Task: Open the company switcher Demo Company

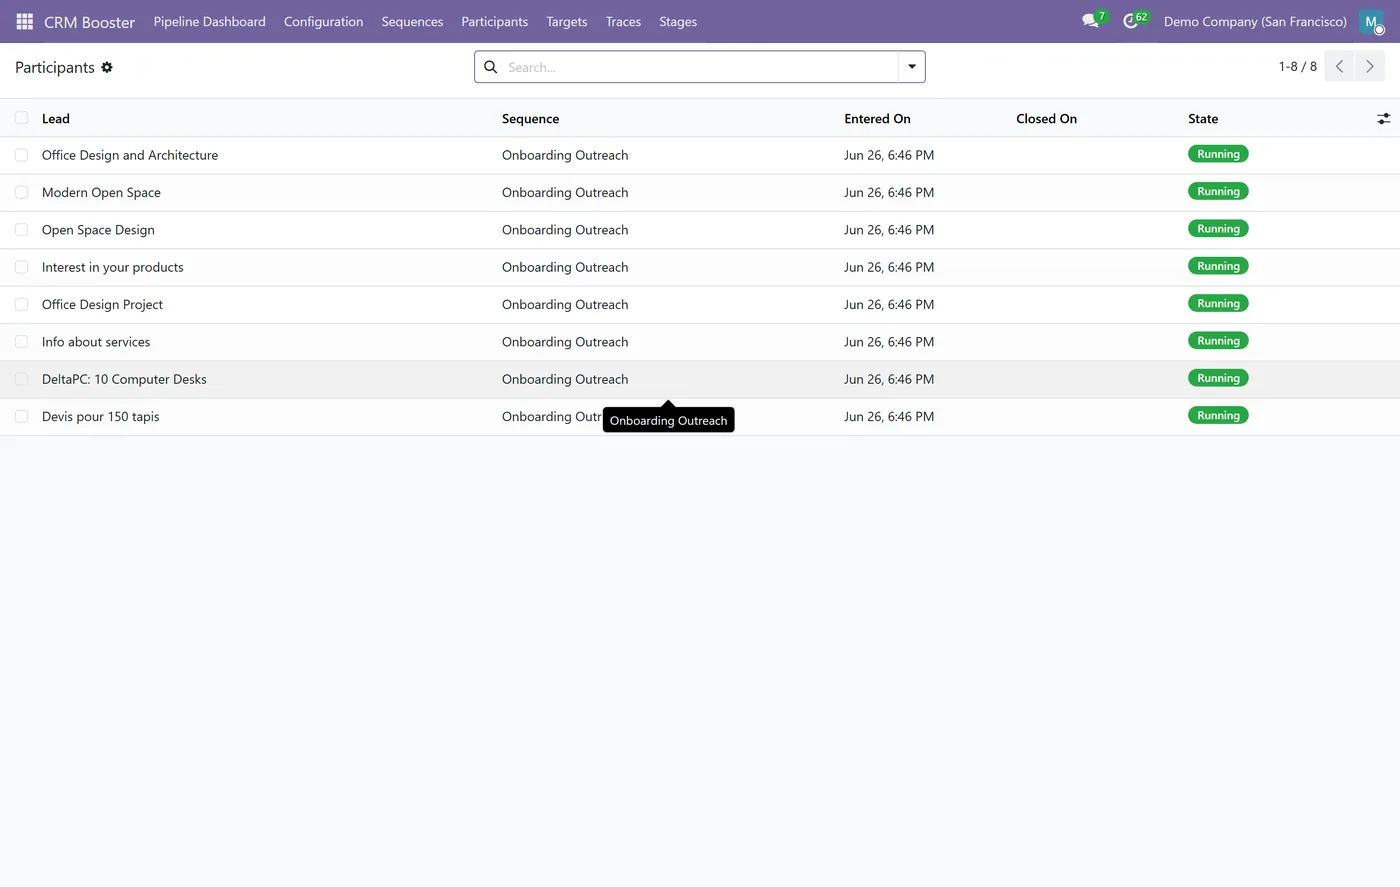Action: (1255, 21)
